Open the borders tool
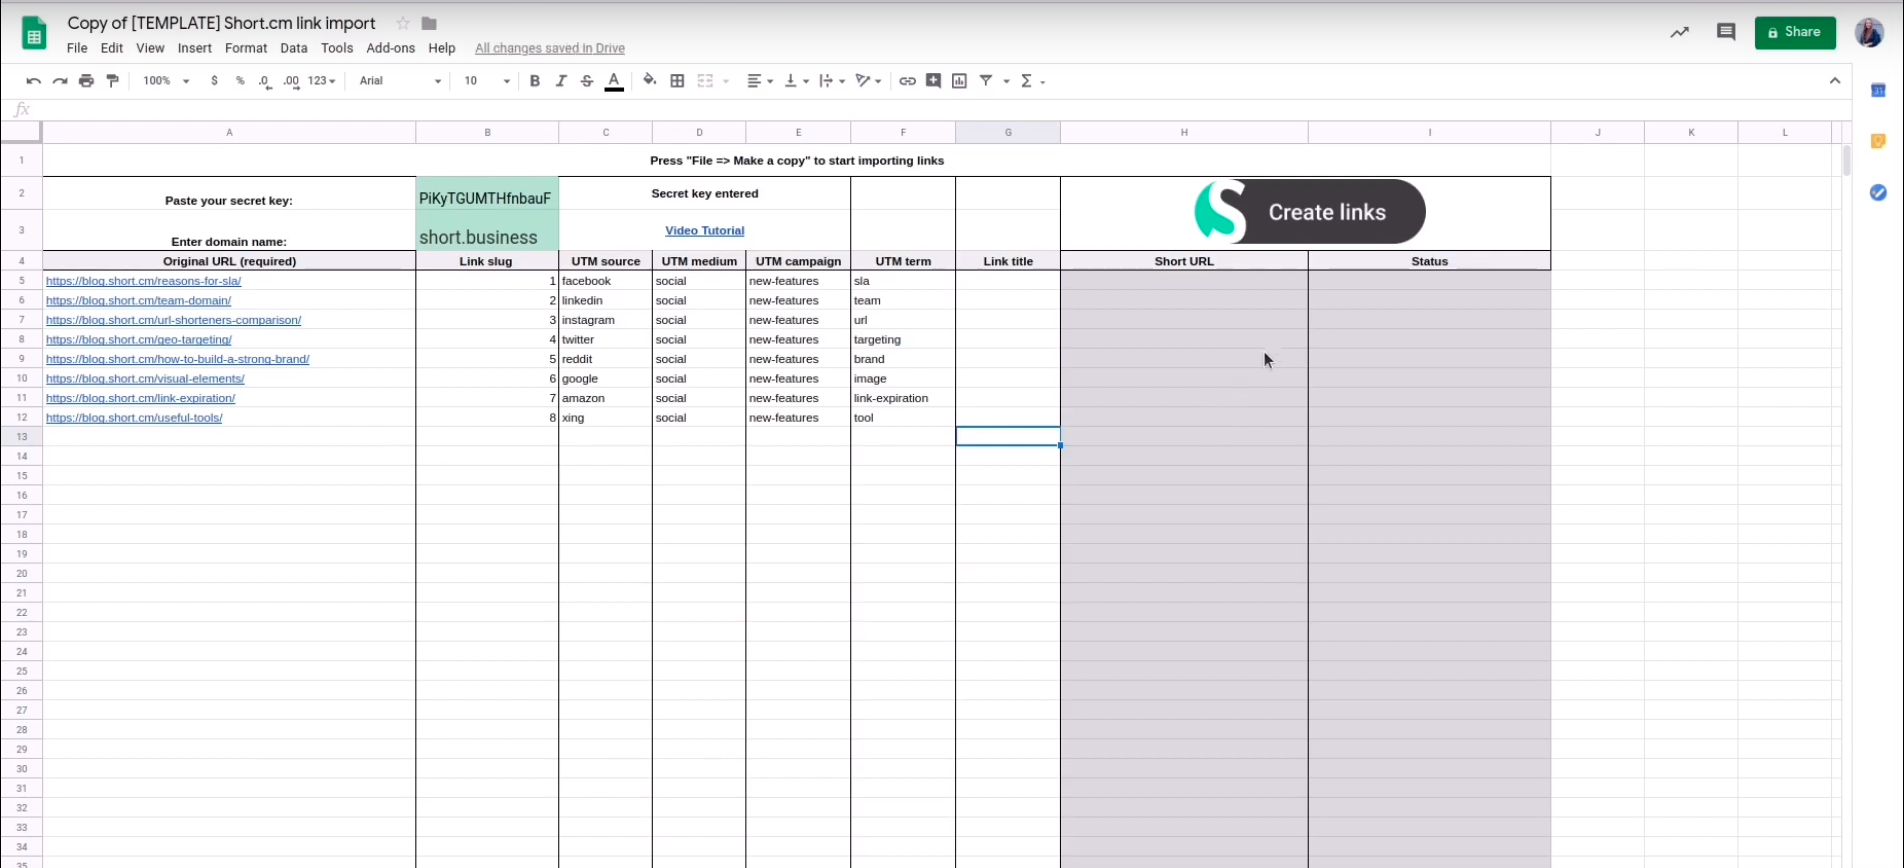This screenshot has height=868, width=1904. coord(677,81)
